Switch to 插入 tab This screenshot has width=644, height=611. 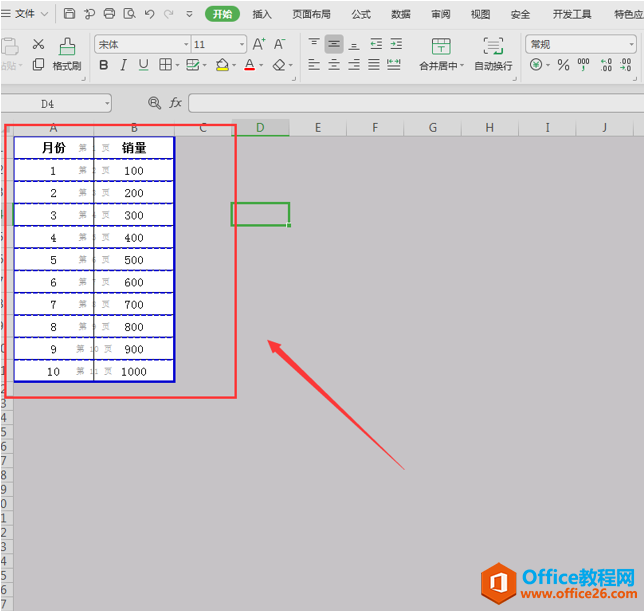(262, 14)
